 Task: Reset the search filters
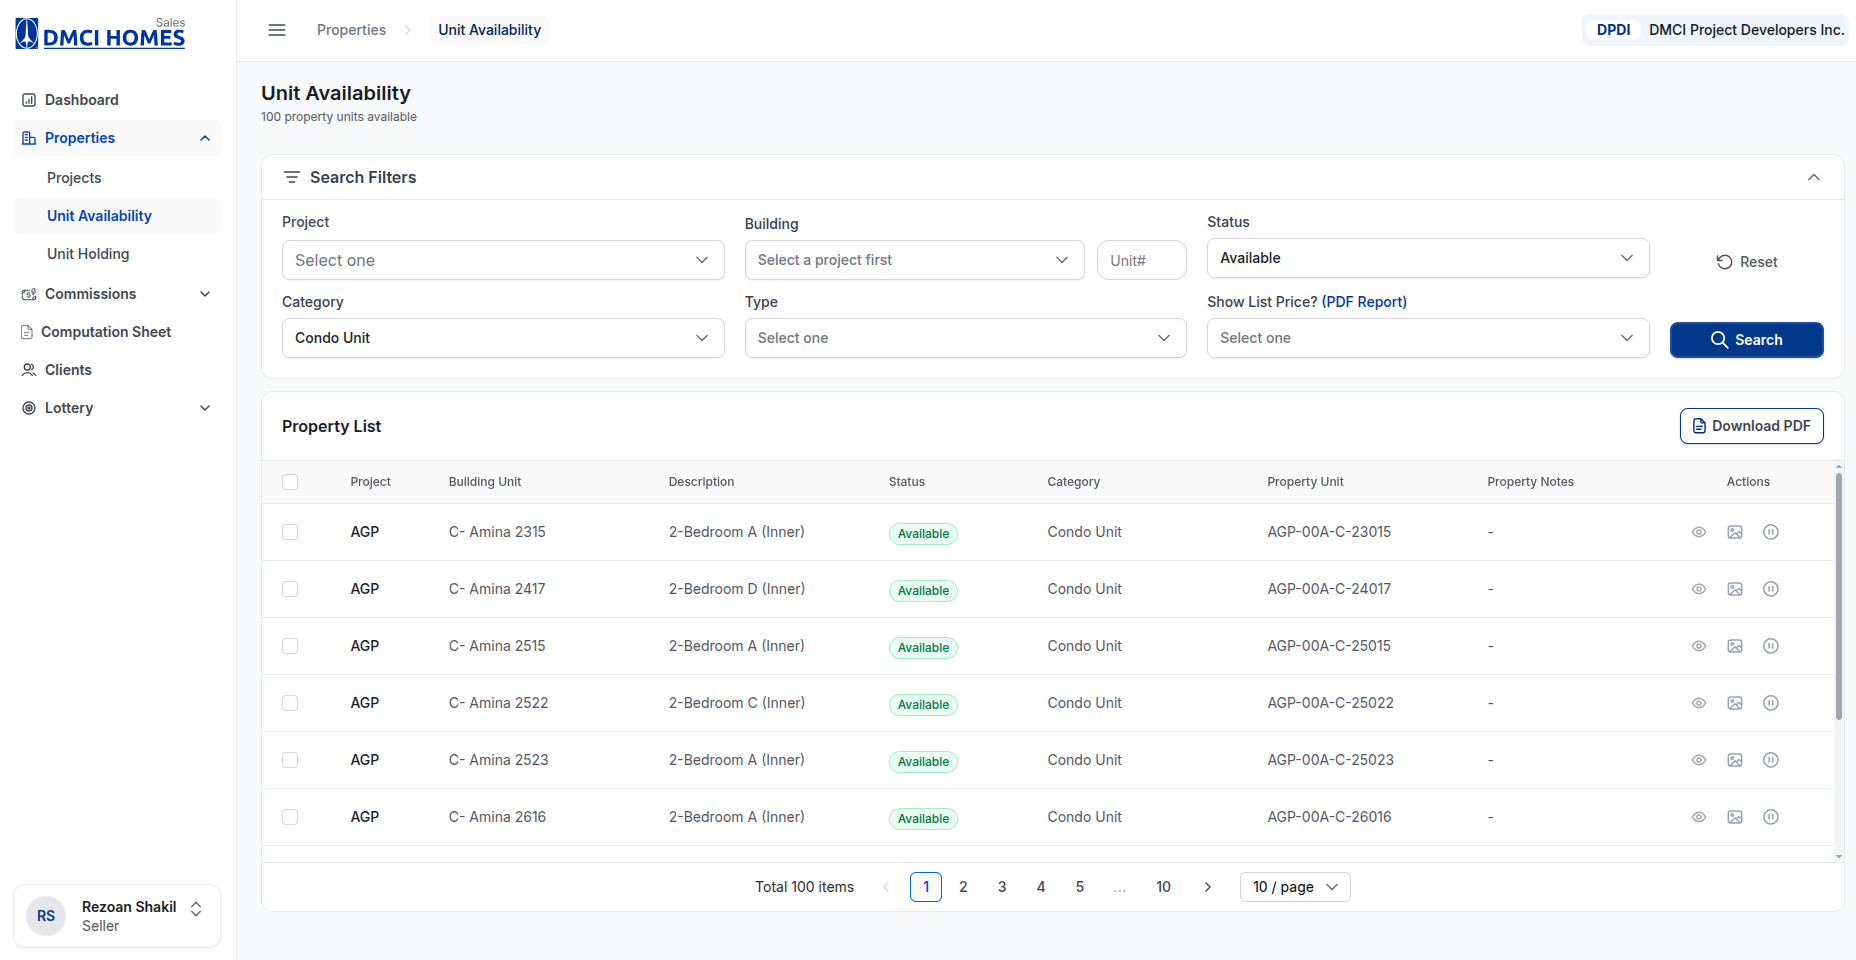pyautogui.click(x=1746, y=262)
